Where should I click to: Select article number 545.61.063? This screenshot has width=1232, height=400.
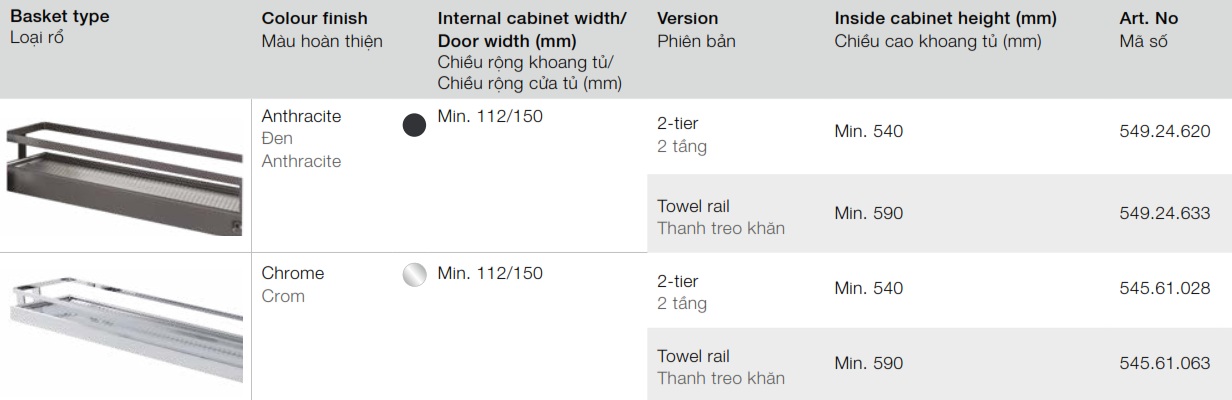(1164, 364)
